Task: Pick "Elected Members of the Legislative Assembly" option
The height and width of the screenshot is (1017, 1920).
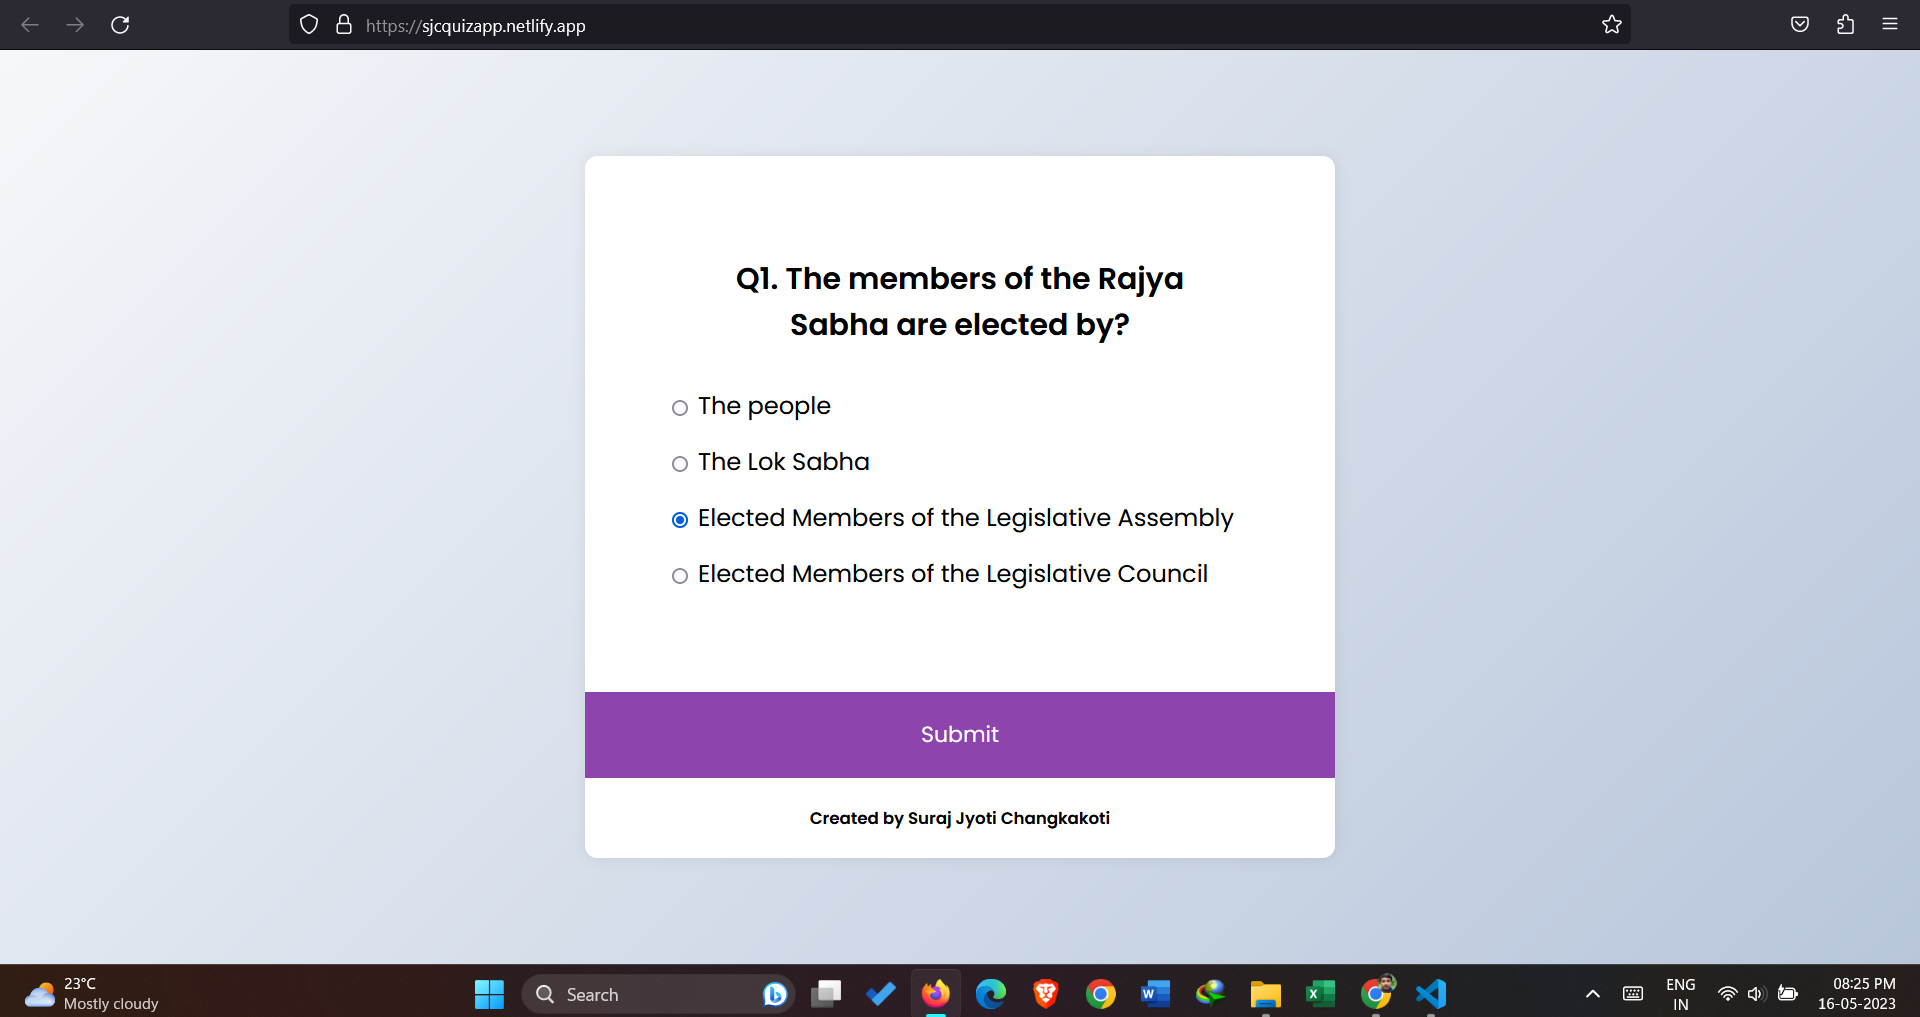Action: (x=680, y=520)
